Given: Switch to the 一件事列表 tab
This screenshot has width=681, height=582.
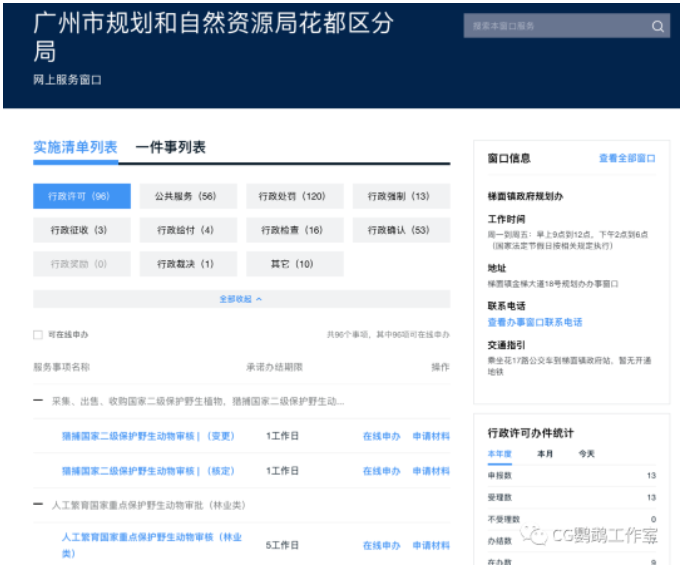Looking at the screenshot, I should click(170, 147).
